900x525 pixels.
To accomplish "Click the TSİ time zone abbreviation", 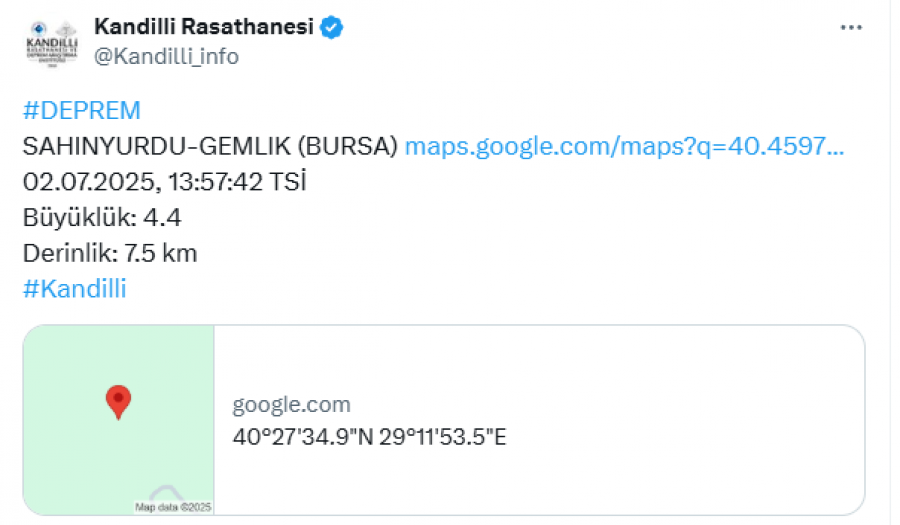I will 288,182.
